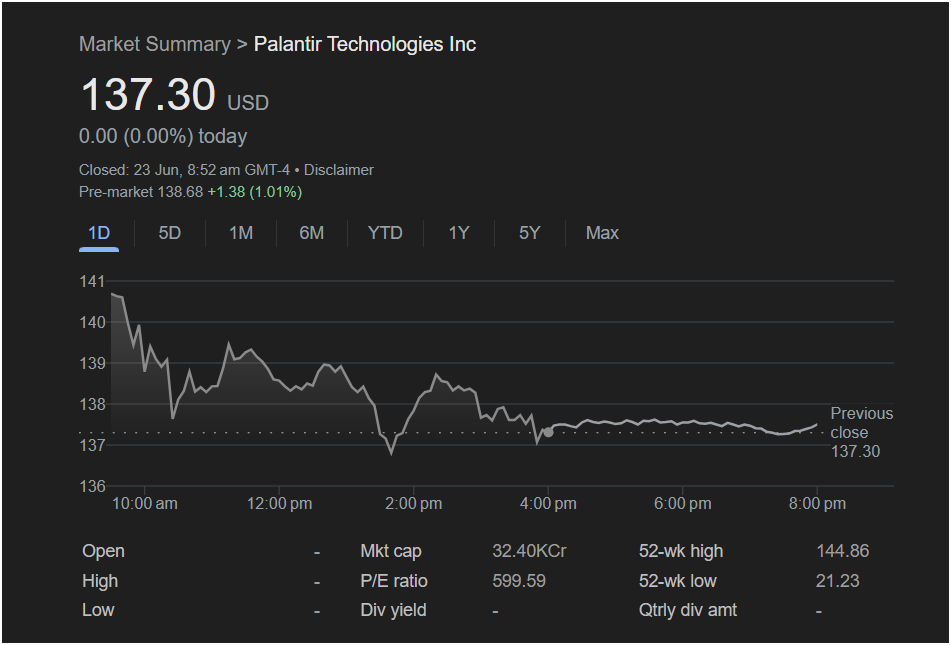Click the 32.40KCr market cap value
Screen dimensions: 951x645
529,551
